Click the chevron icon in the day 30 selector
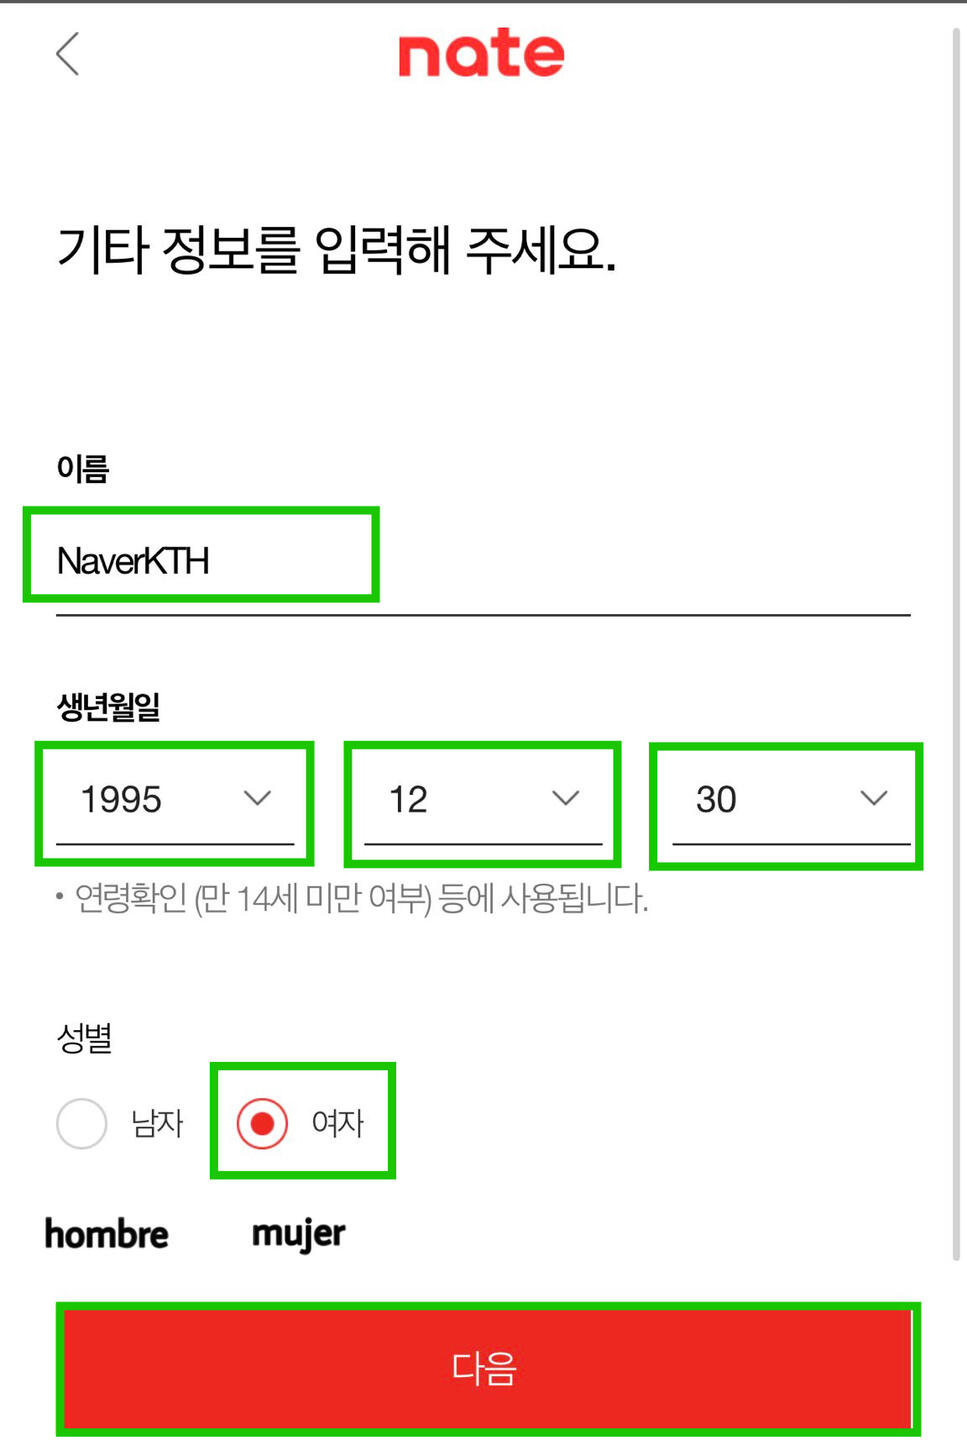Screen dimensions: 967x1440 874,798
